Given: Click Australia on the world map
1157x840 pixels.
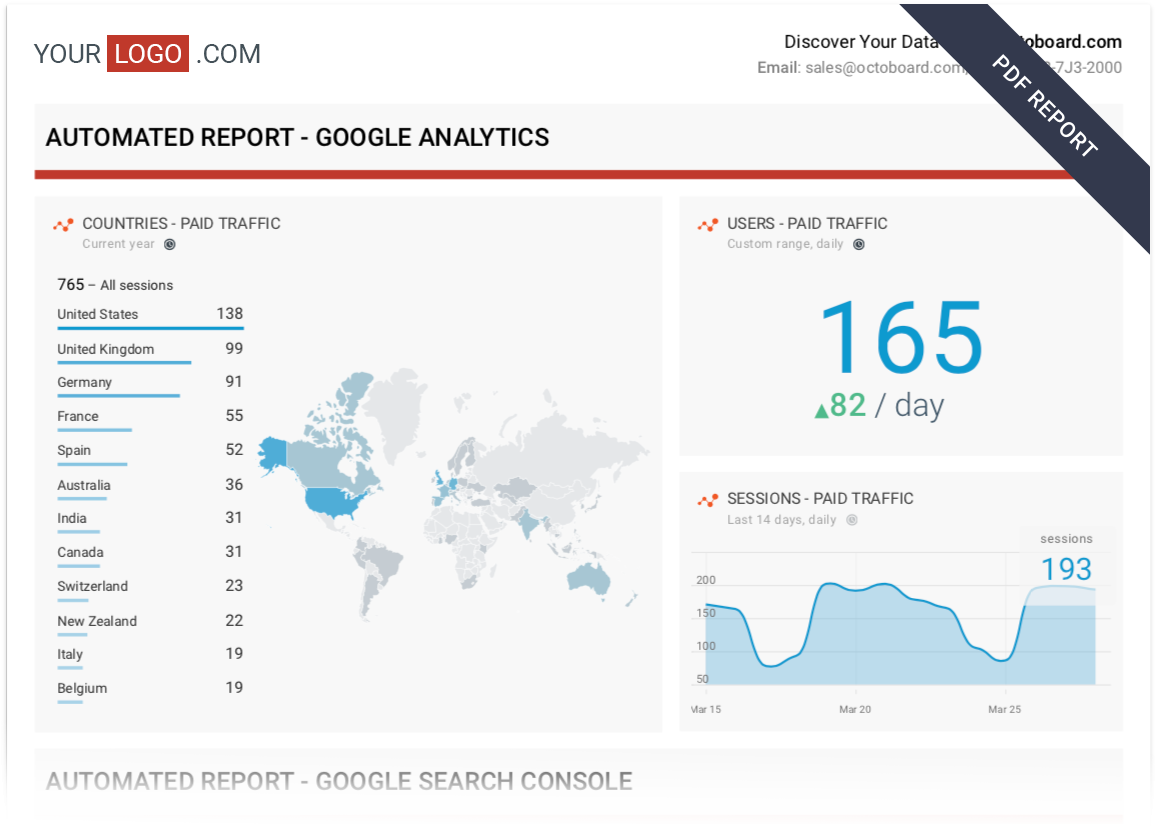Looking at the screenshot, I should [589, 579].
